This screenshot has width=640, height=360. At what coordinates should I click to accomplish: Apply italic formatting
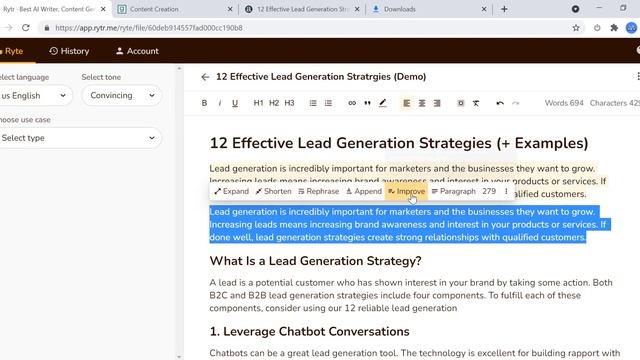click(220, 103)
